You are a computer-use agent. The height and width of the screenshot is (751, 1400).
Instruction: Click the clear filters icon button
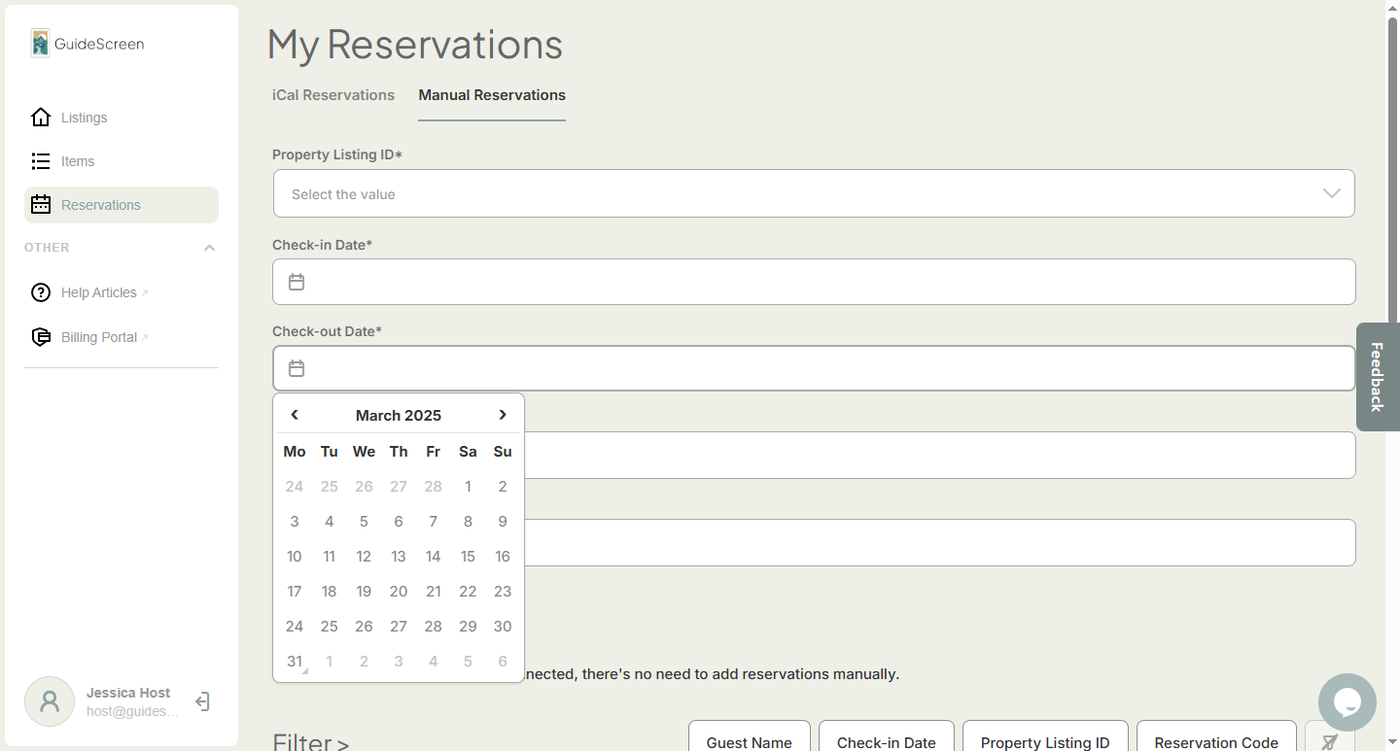tap(1329, 741)
